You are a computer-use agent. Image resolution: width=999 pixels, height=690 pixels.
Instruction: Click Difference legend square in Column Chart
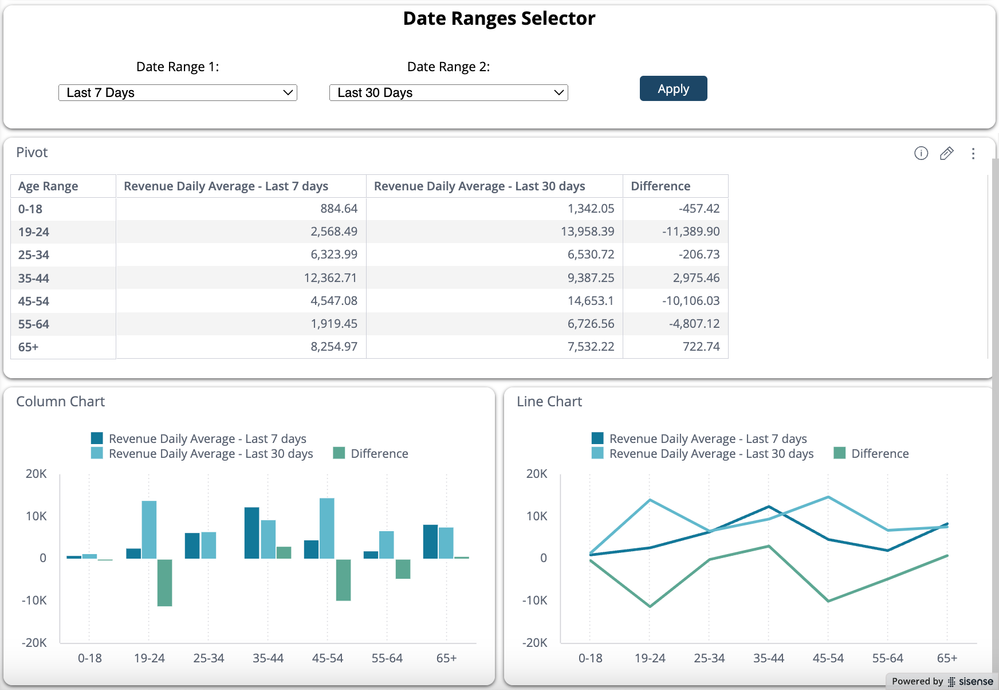[339, 453]
